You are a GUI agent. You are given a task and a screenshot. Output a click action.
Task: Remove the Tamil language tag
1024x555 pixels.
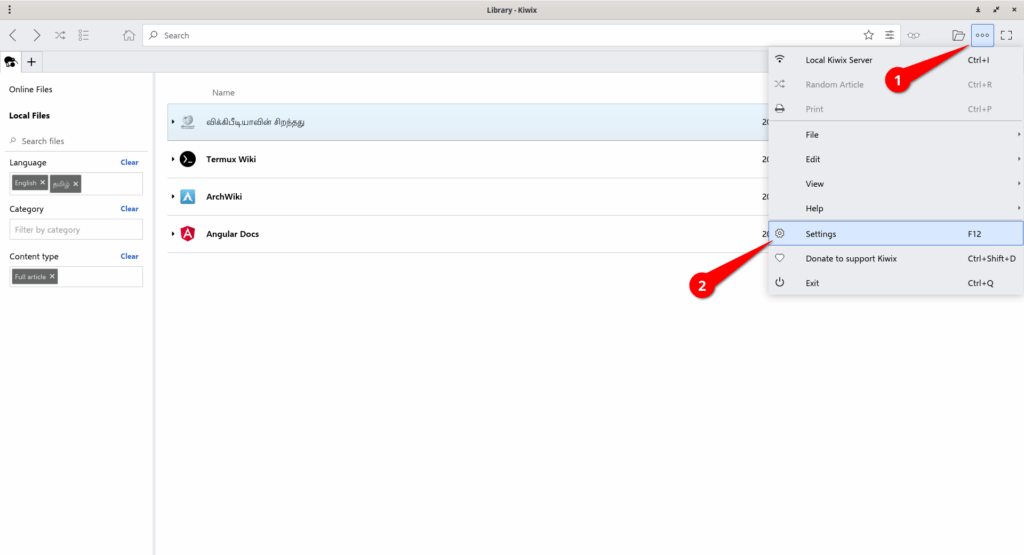coord(76,183)
